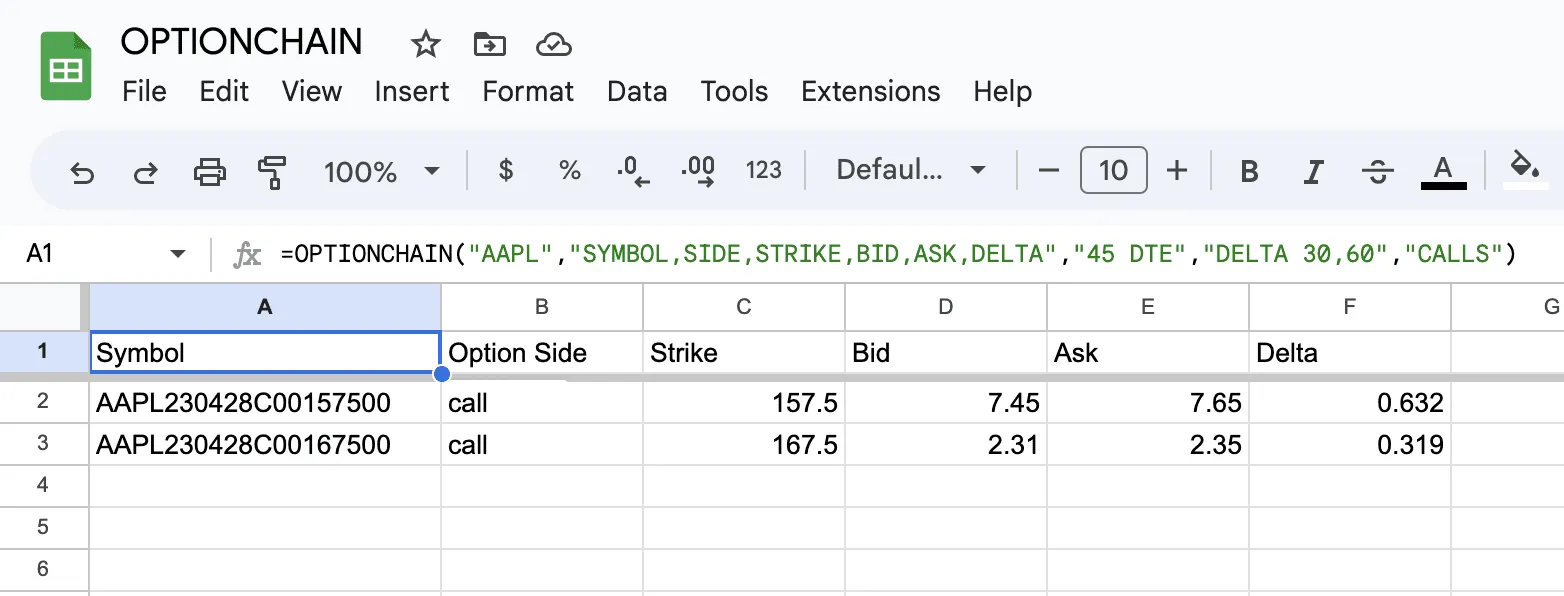Open the View menu
The width and height of the screenshot is (1564, 596).
click(312, 92)
